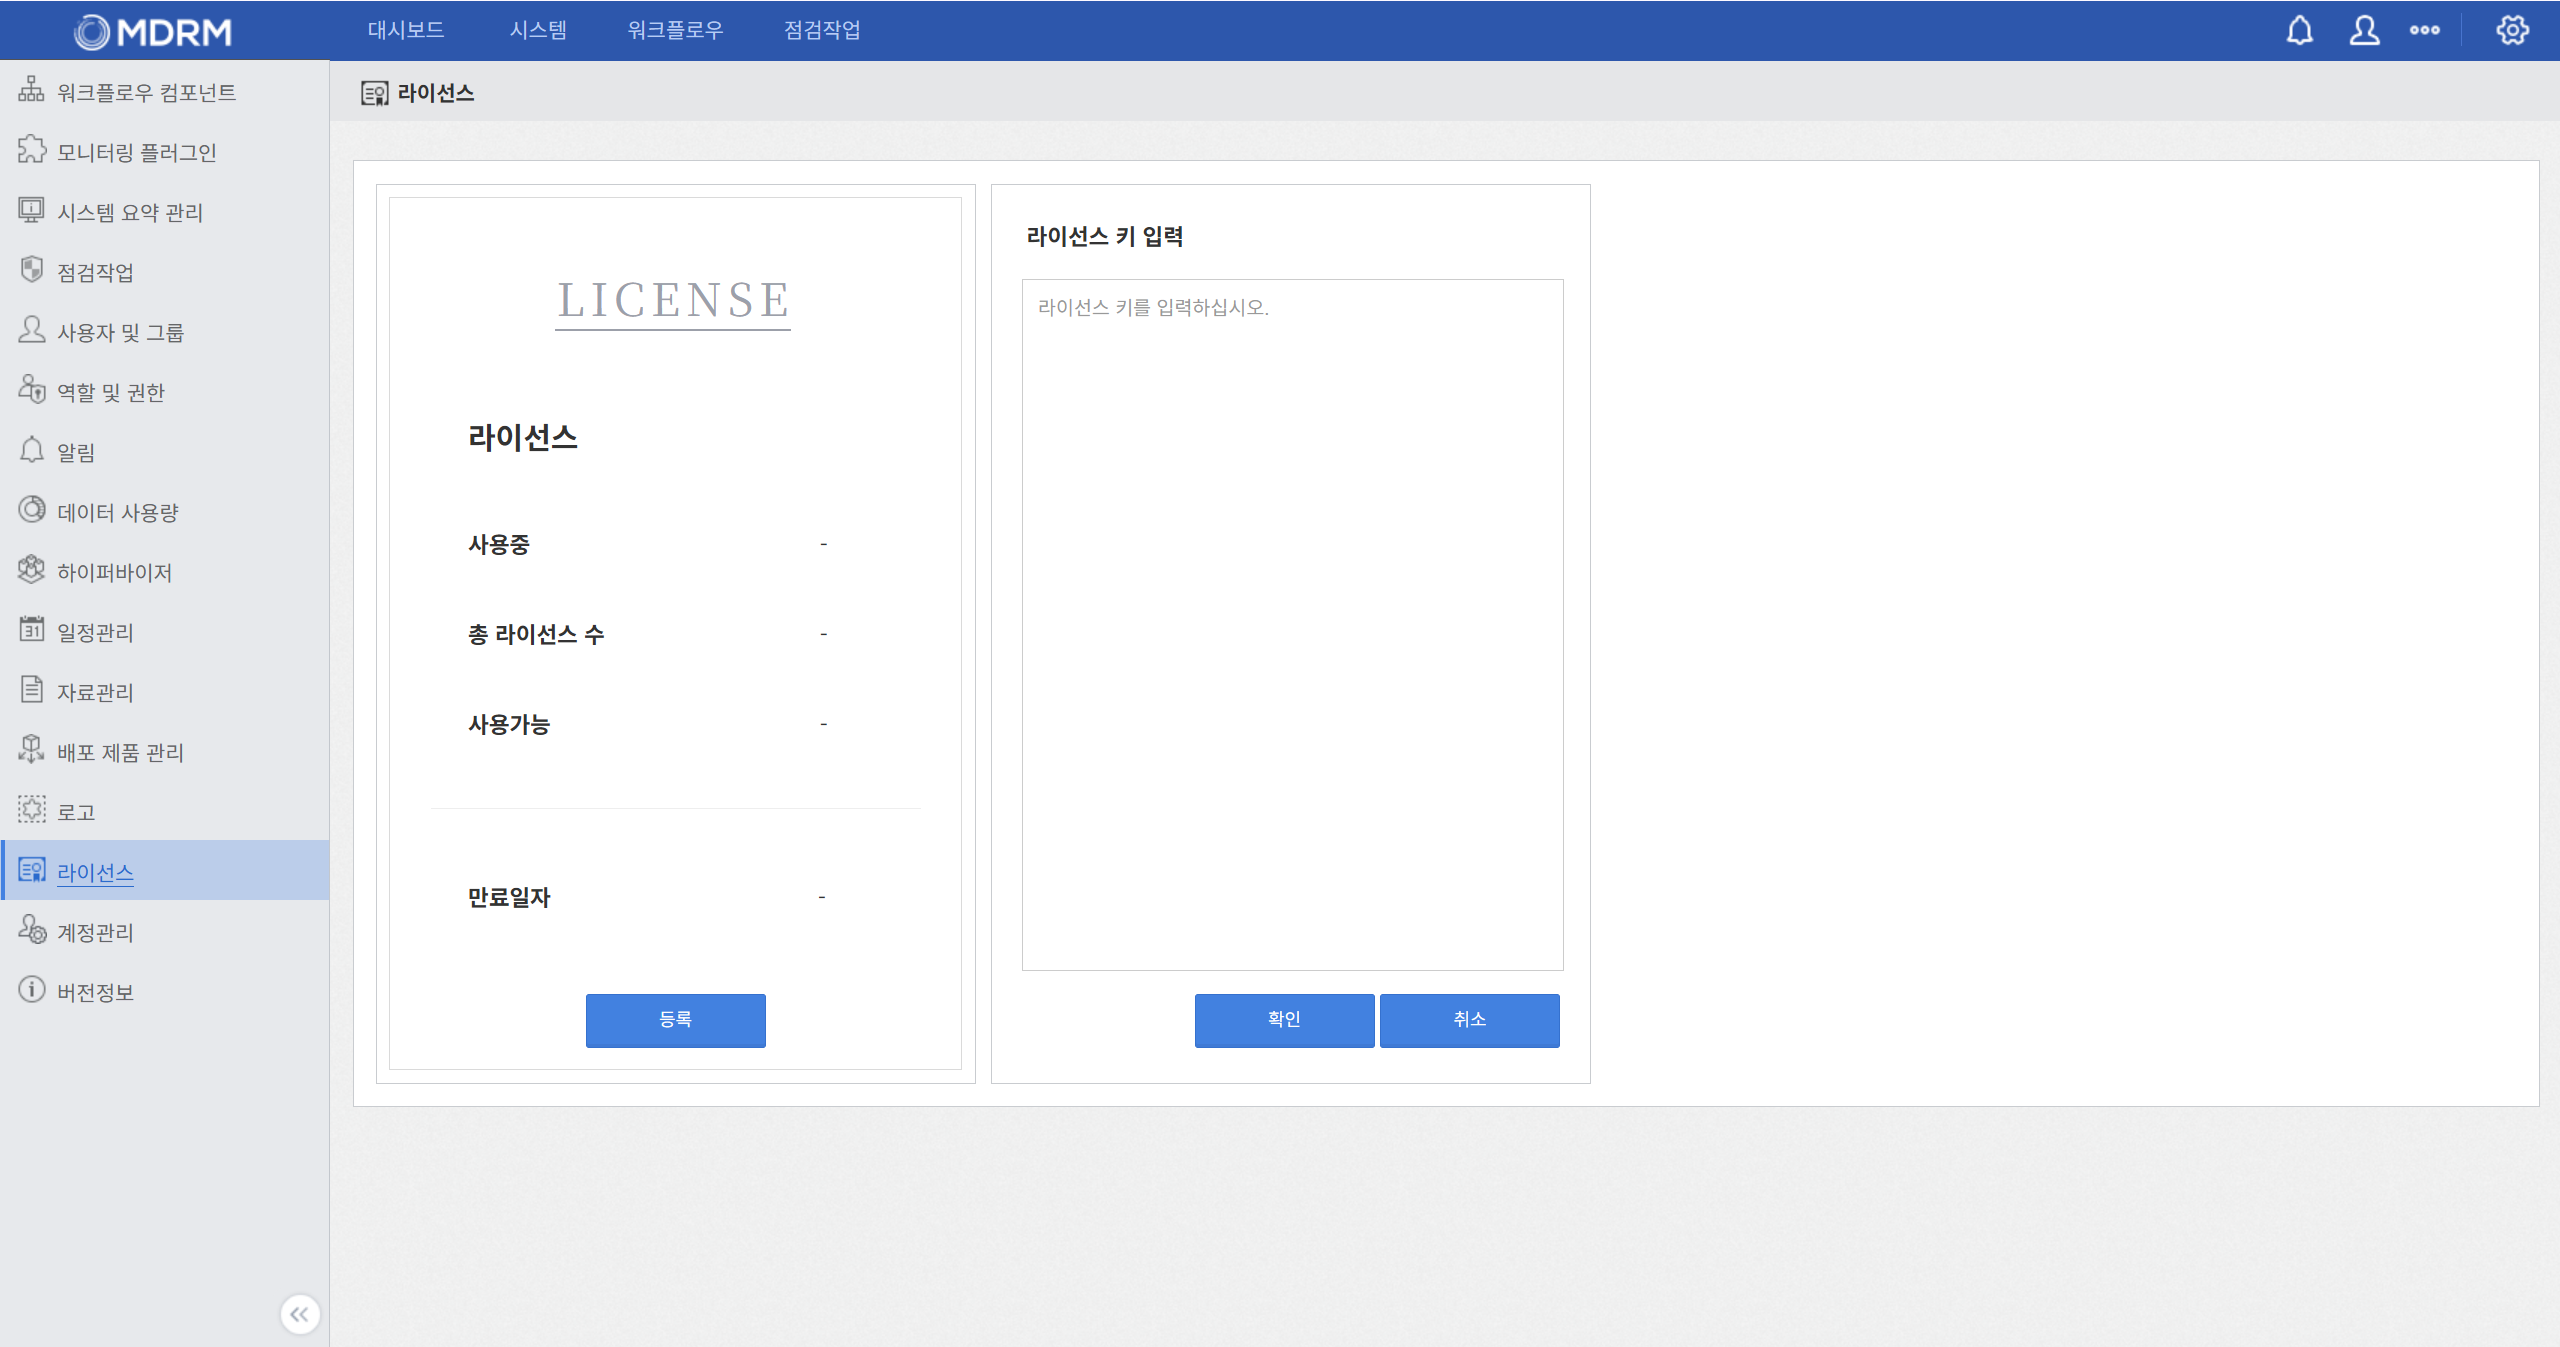This screenshot has height=1347, width=2560.
Task: Click the MDRM logo
Action: pyautogui.click(x=153, y=32)
